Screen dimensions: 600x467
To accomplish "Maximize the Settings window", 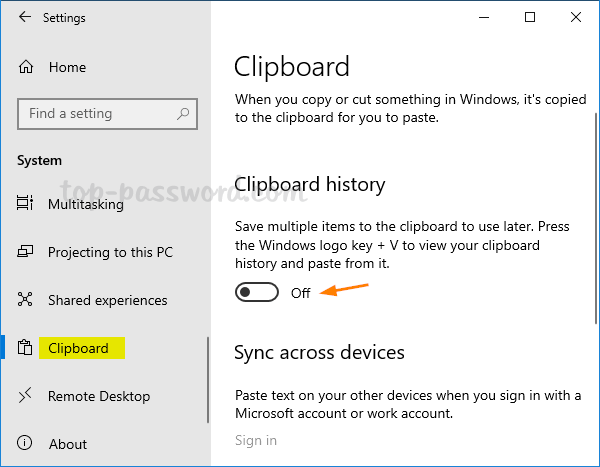I will [530, 17].
